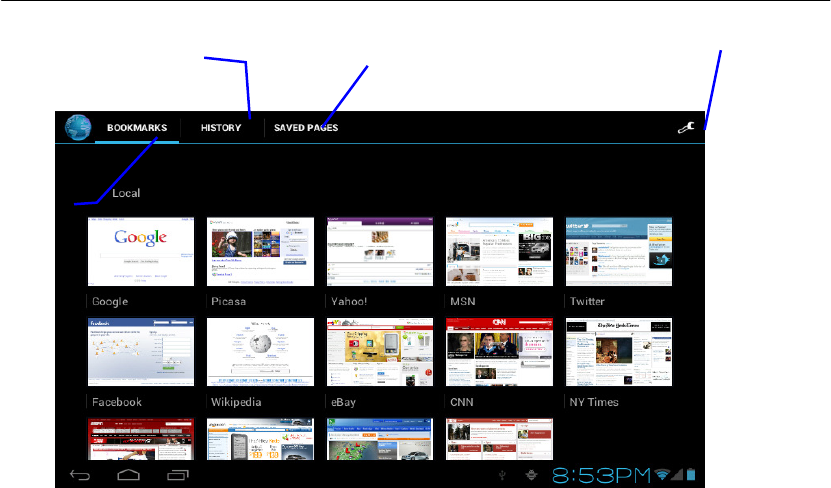Tap the 8:53PM clock
Viewport: 831px width, 488px height.
tap(602, 475)
